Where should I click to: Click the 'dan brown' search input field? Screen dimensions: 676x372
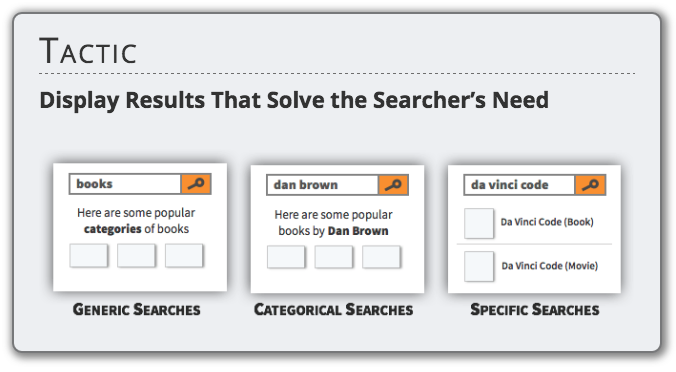point(322,185)
